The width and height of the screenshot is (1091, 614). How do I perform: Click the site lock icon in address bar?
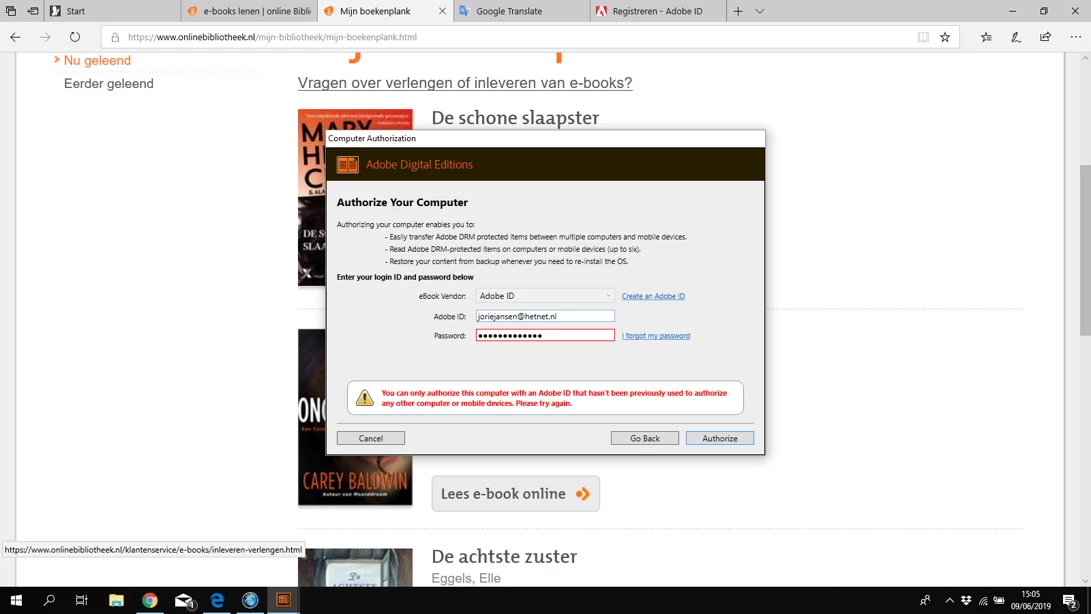click(116, 37)
